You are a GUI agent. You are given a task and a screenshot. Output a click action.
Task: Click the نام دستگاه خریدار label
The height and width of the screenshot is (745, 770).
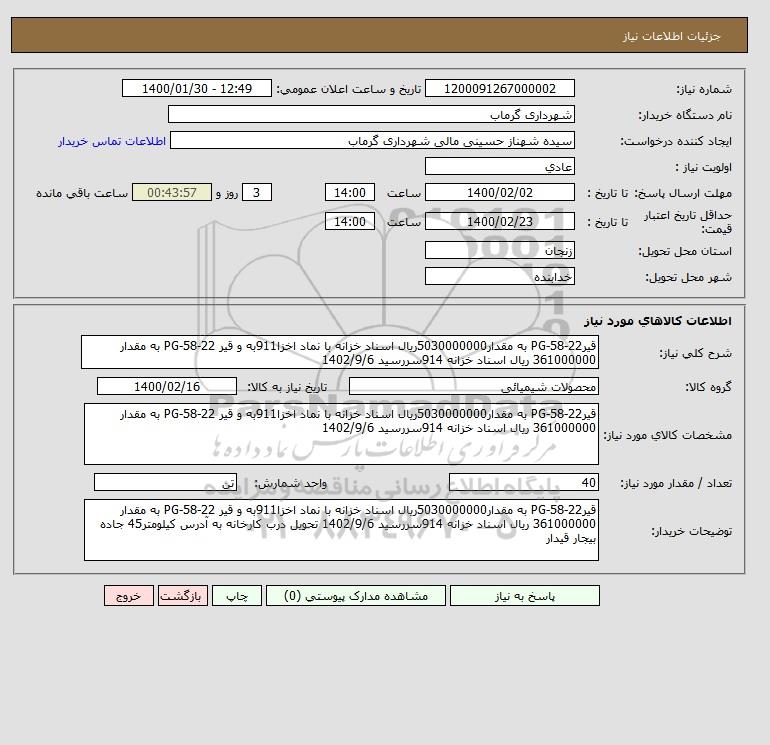click(685, 115)
